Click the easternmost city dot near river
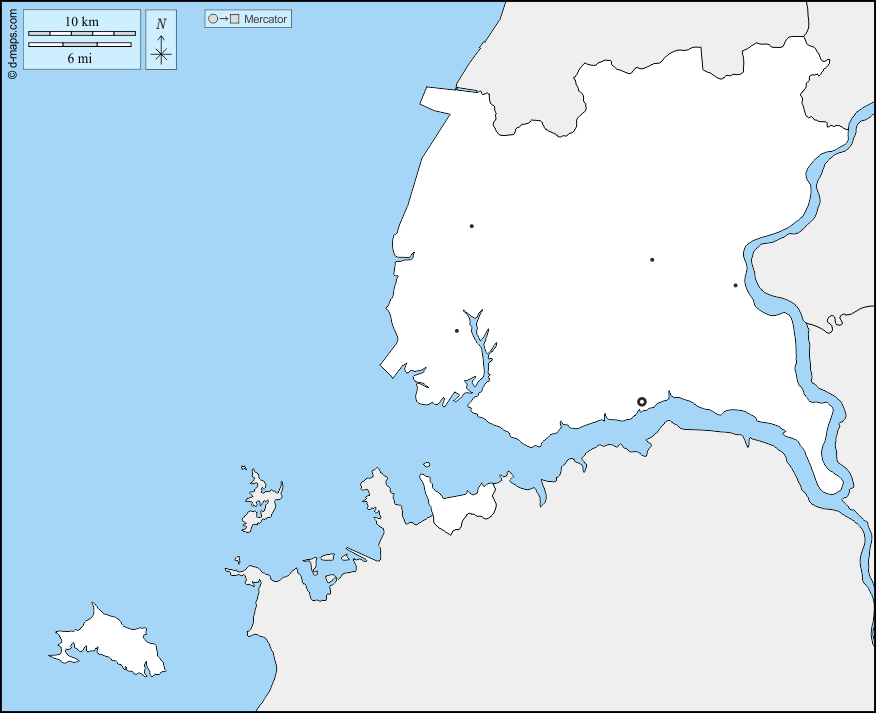 (x=735, y=286)
